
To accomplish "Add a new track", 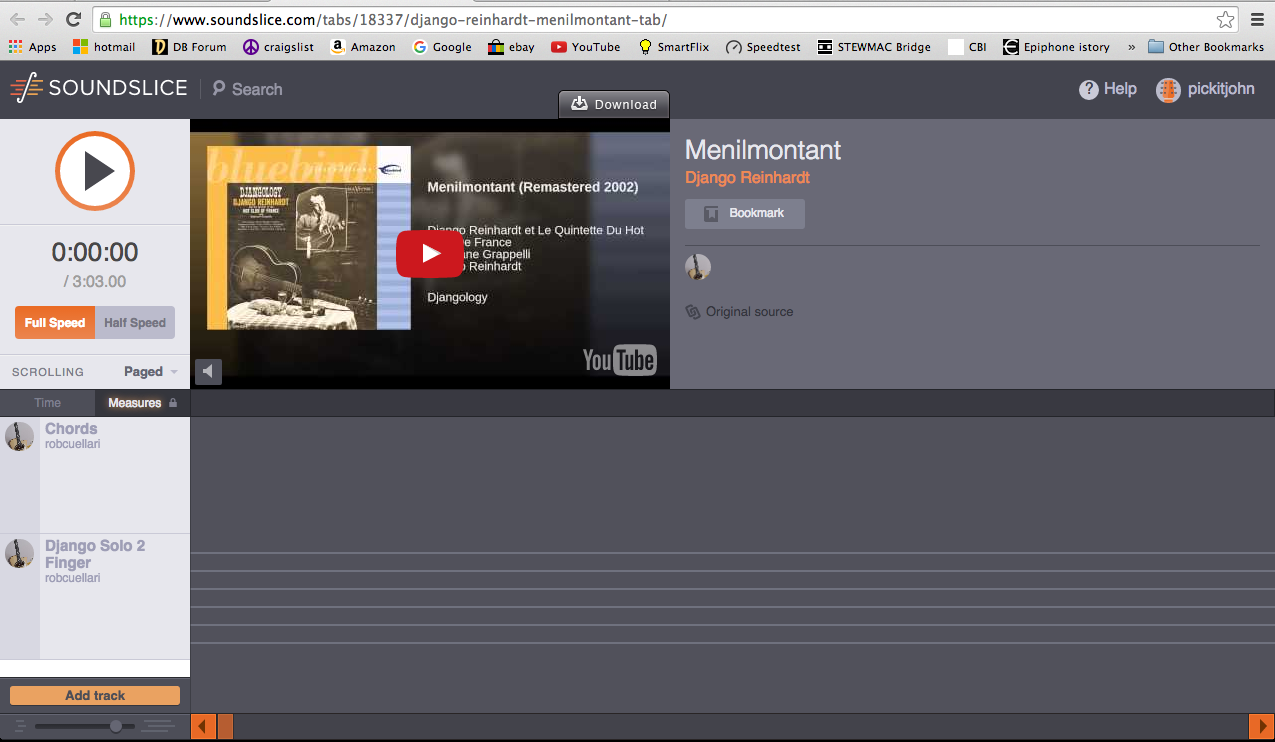I will (95, 695).
